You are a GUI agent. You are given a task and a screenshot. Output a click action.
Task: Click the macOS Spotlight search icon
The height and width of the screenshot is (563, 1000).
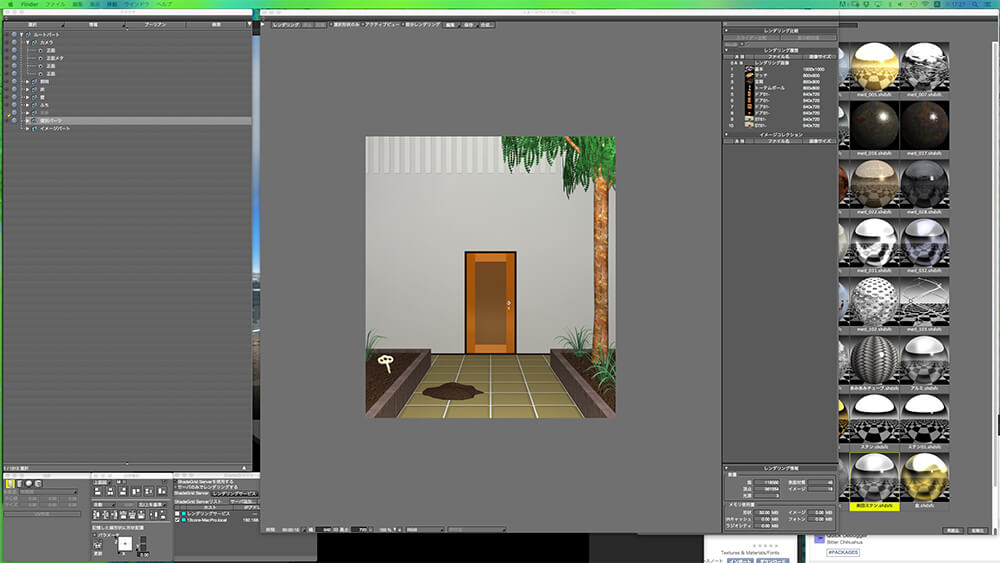(x=976, y=4)
